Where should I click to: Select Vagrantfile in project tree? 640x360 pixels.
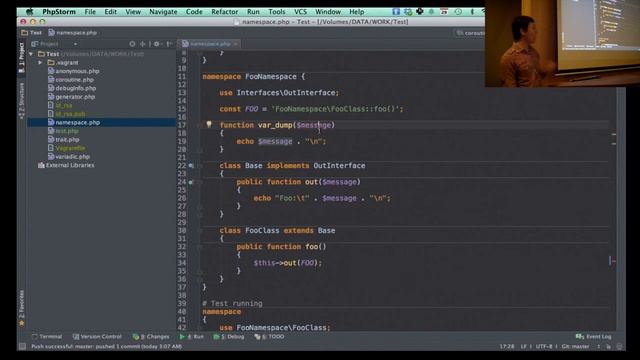tap(67, 148)
